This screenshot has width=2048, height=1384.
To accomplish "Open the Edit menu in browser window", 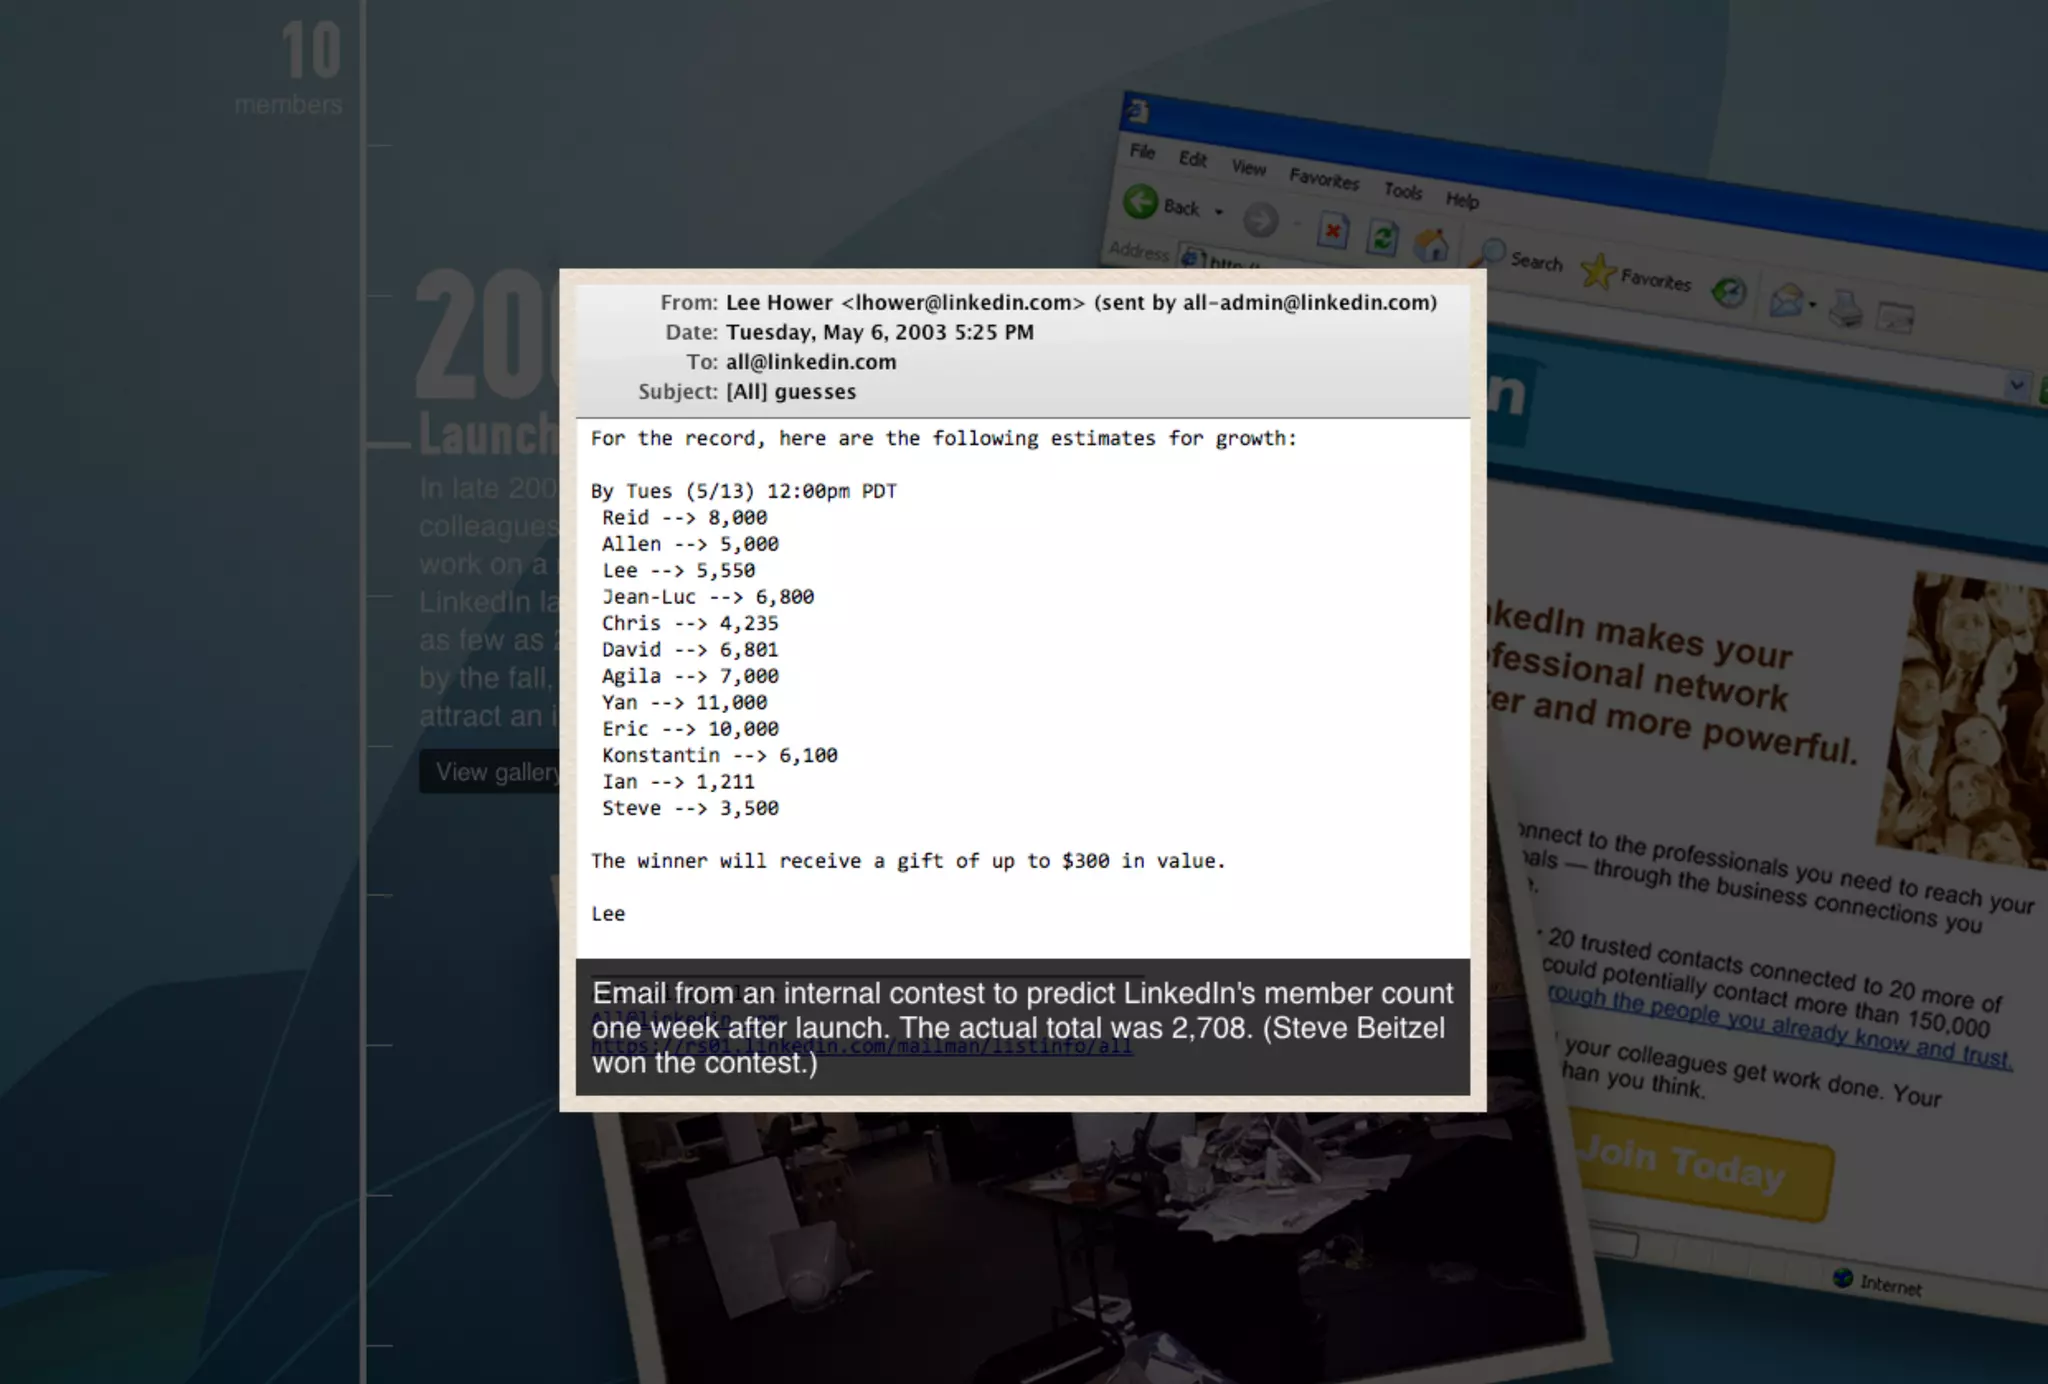I will (x=1192, y=158).
